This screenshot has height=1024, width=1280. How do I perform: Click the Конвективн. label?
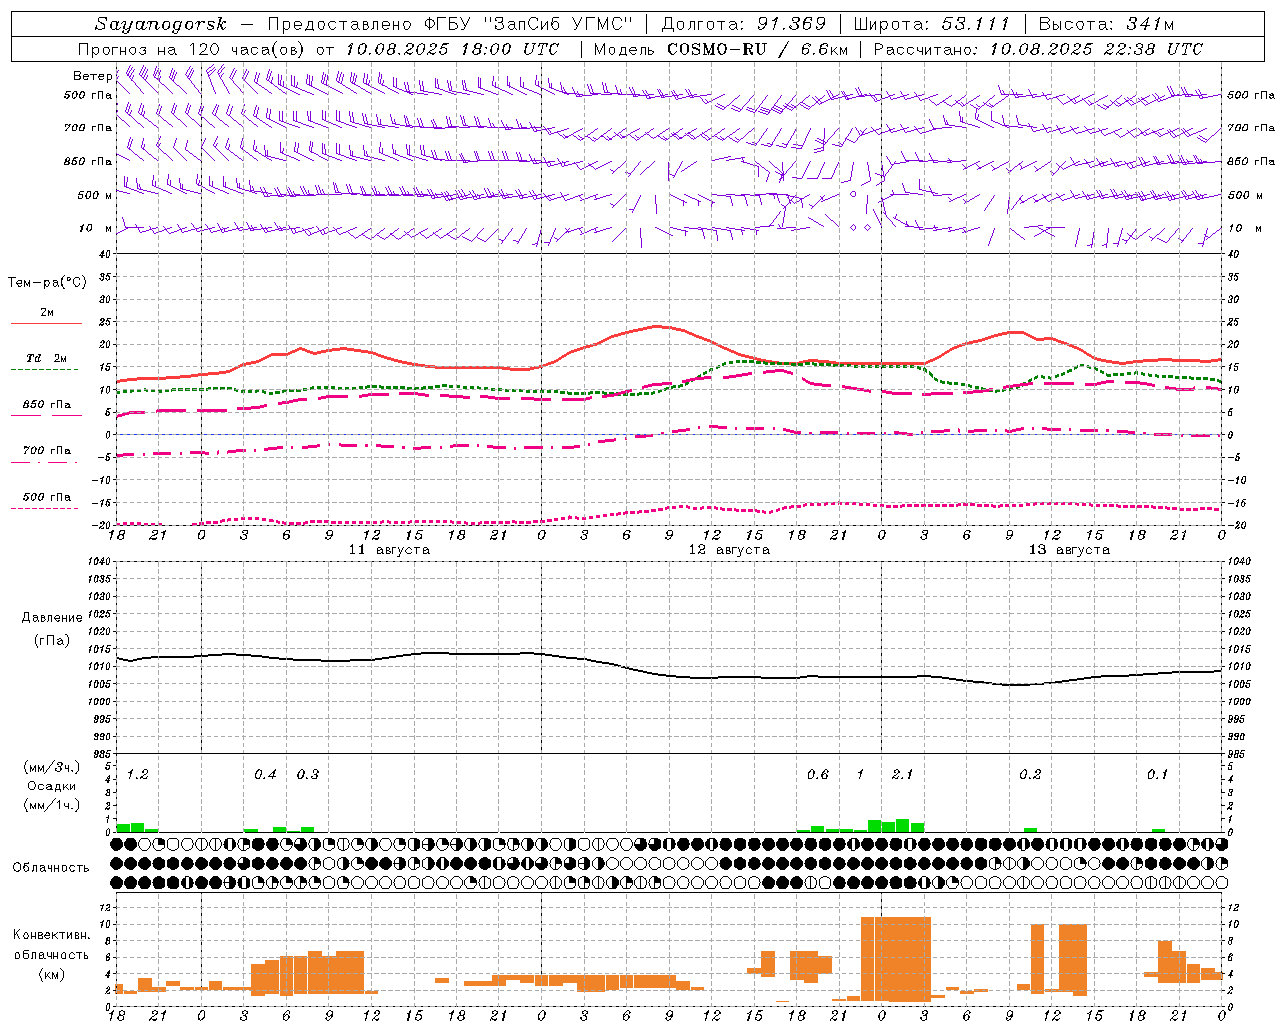point(51,935)
